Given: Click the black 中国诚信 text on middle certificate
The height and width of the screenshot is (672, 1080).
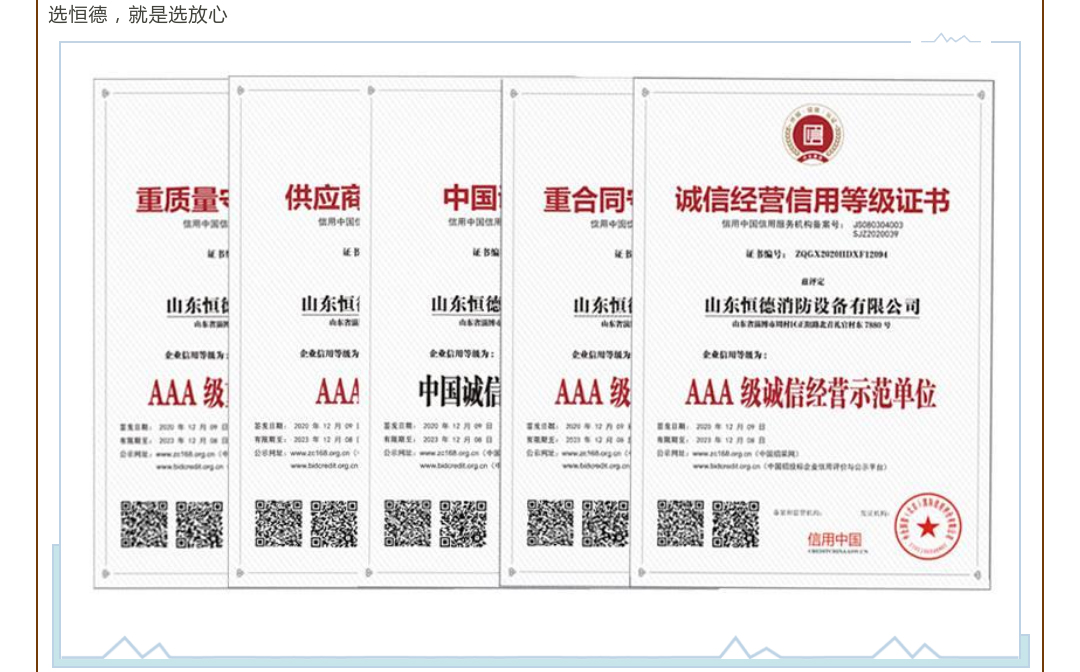Looking at the screenshot, I should pyautogui.click(x=459, y=391).
